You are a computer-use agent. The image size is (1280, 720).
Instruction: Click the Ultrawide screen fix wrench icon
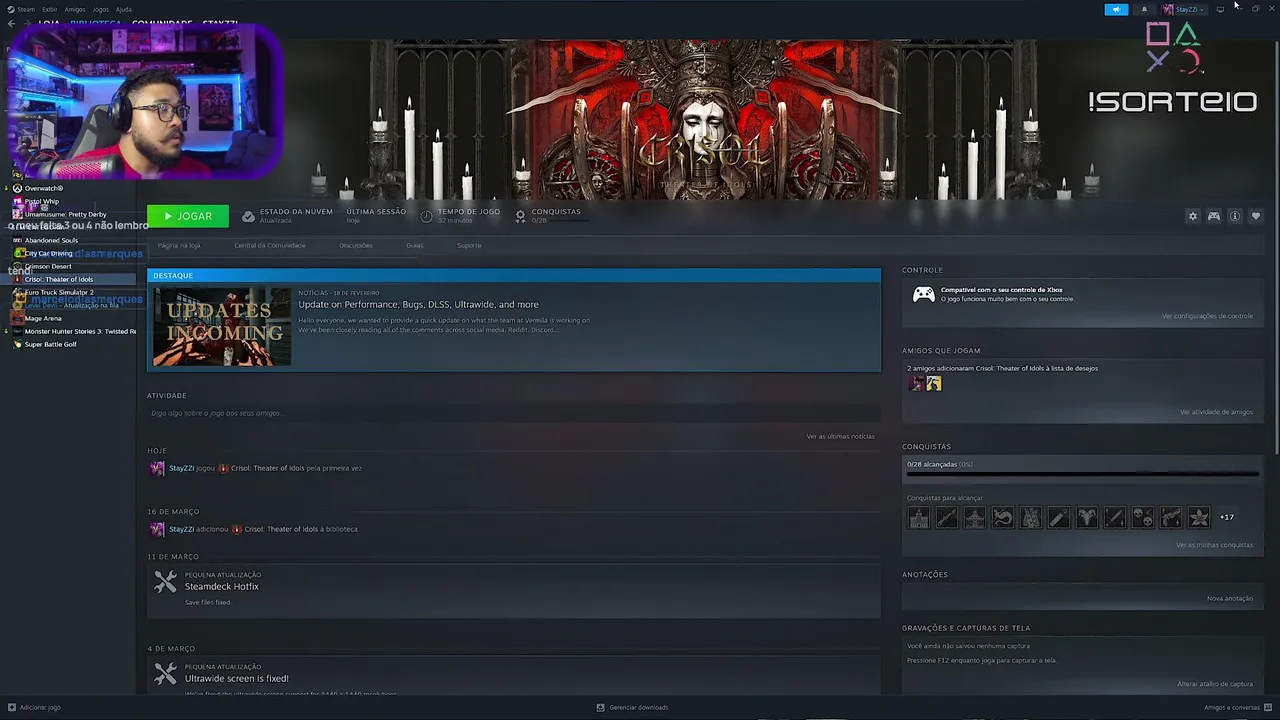pos(165,675)
